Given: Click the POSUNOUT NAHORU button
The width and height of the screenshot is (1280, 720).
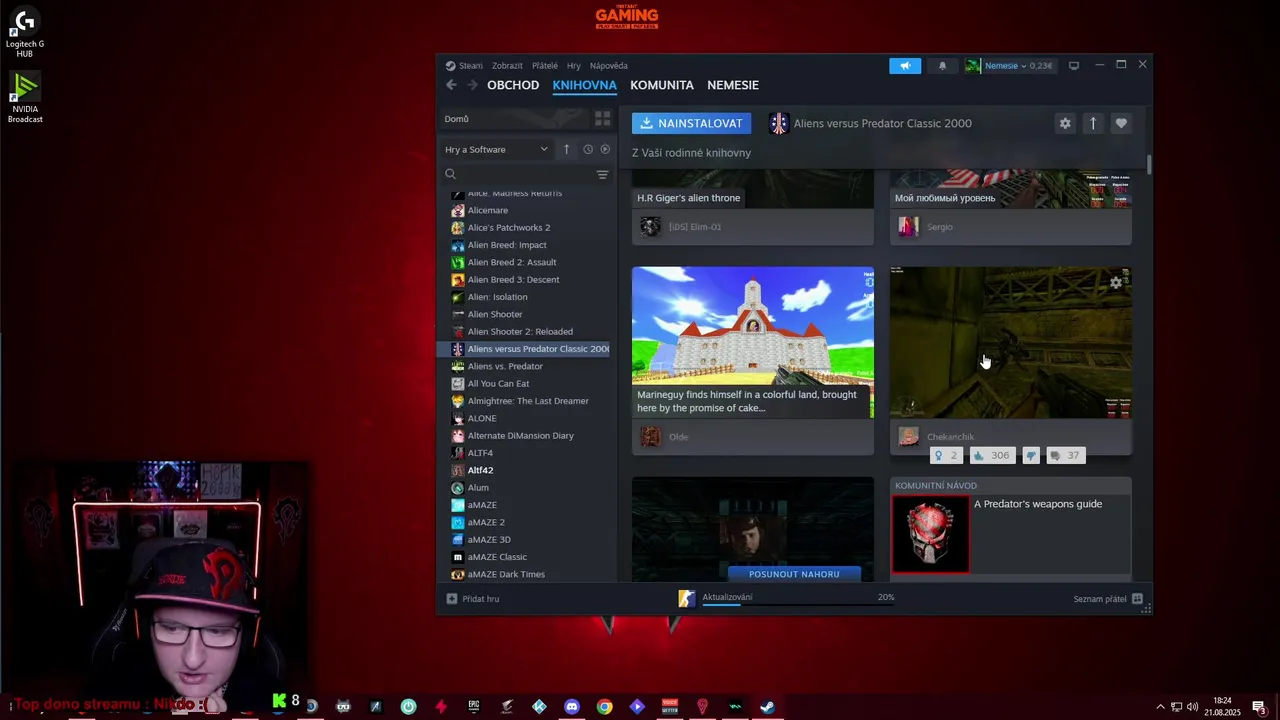Looking at the screenshot, I should click(x=794, y=574).
